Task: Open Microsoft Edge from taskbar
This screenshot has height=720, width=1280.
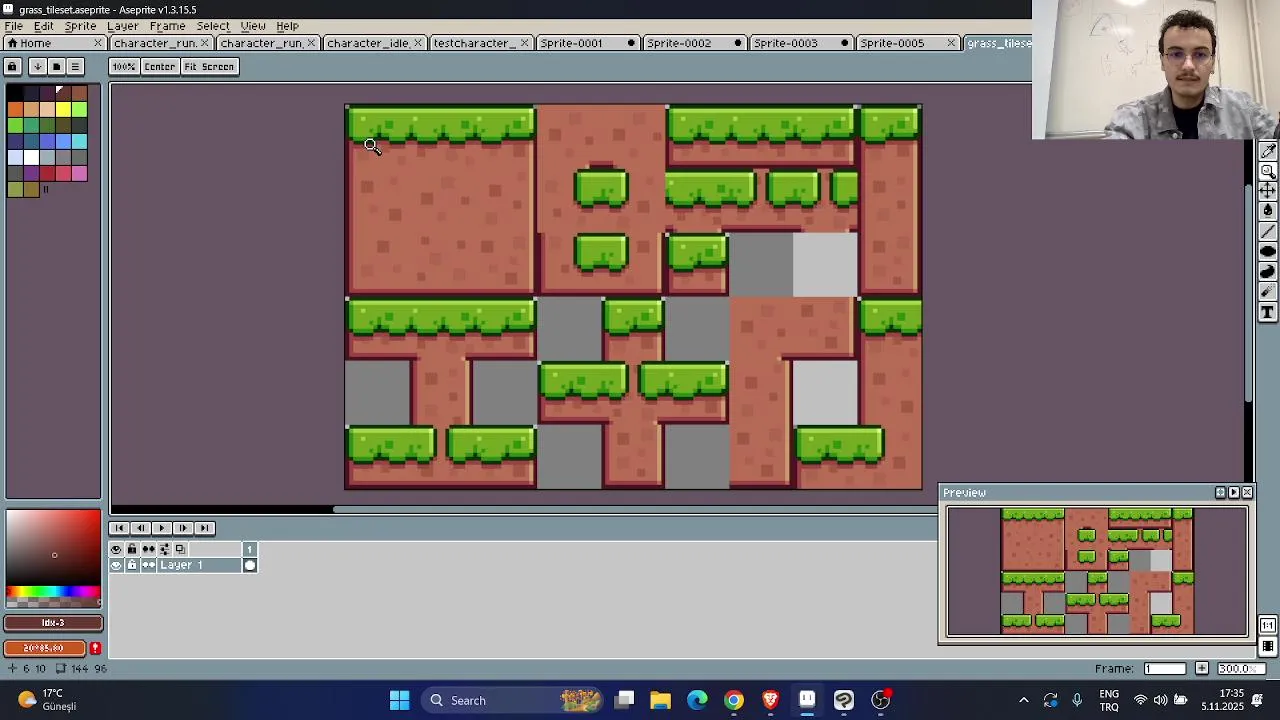Action: point(697,700)
